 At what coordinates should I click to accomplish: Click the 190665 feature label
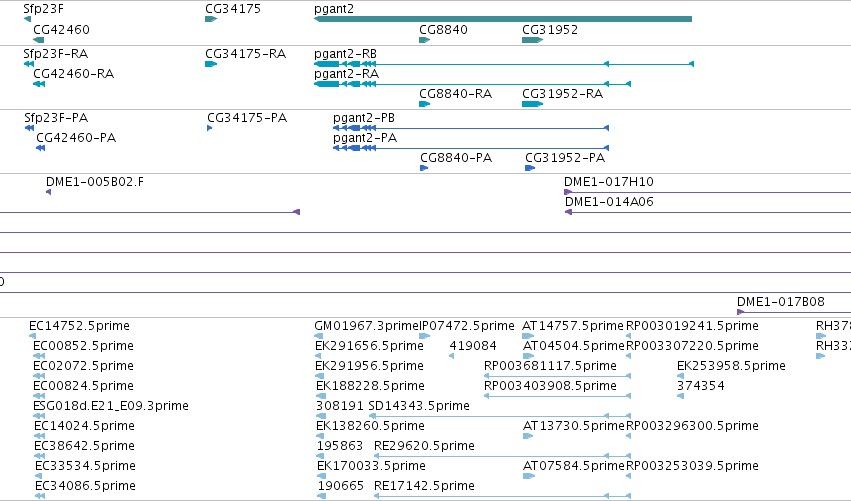(341, 486)
